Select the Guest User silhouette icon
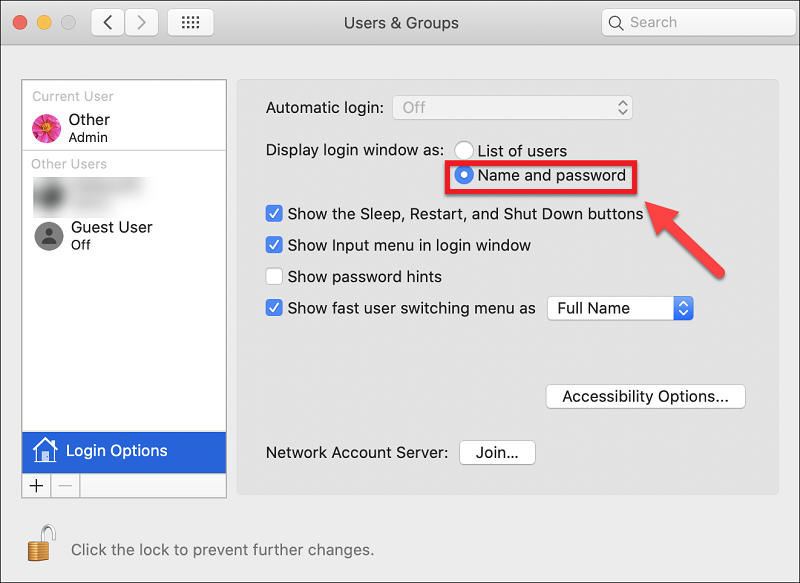Image resolution: width=800 pixels, height=583 pixels. tap(49, 235)
